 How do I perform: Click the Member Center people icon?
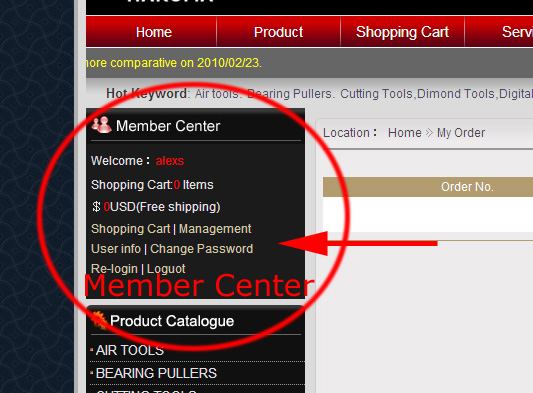click(101, 125)
